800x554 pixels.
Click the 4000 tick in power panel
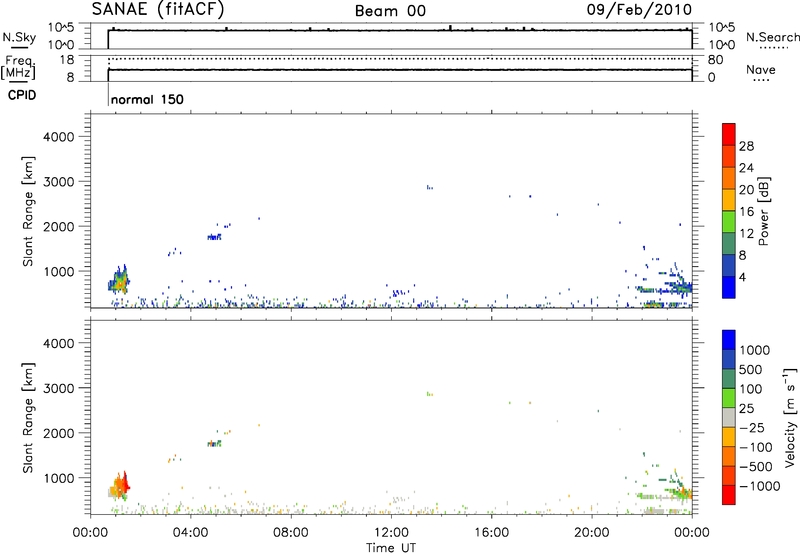[x=58, y=137]
